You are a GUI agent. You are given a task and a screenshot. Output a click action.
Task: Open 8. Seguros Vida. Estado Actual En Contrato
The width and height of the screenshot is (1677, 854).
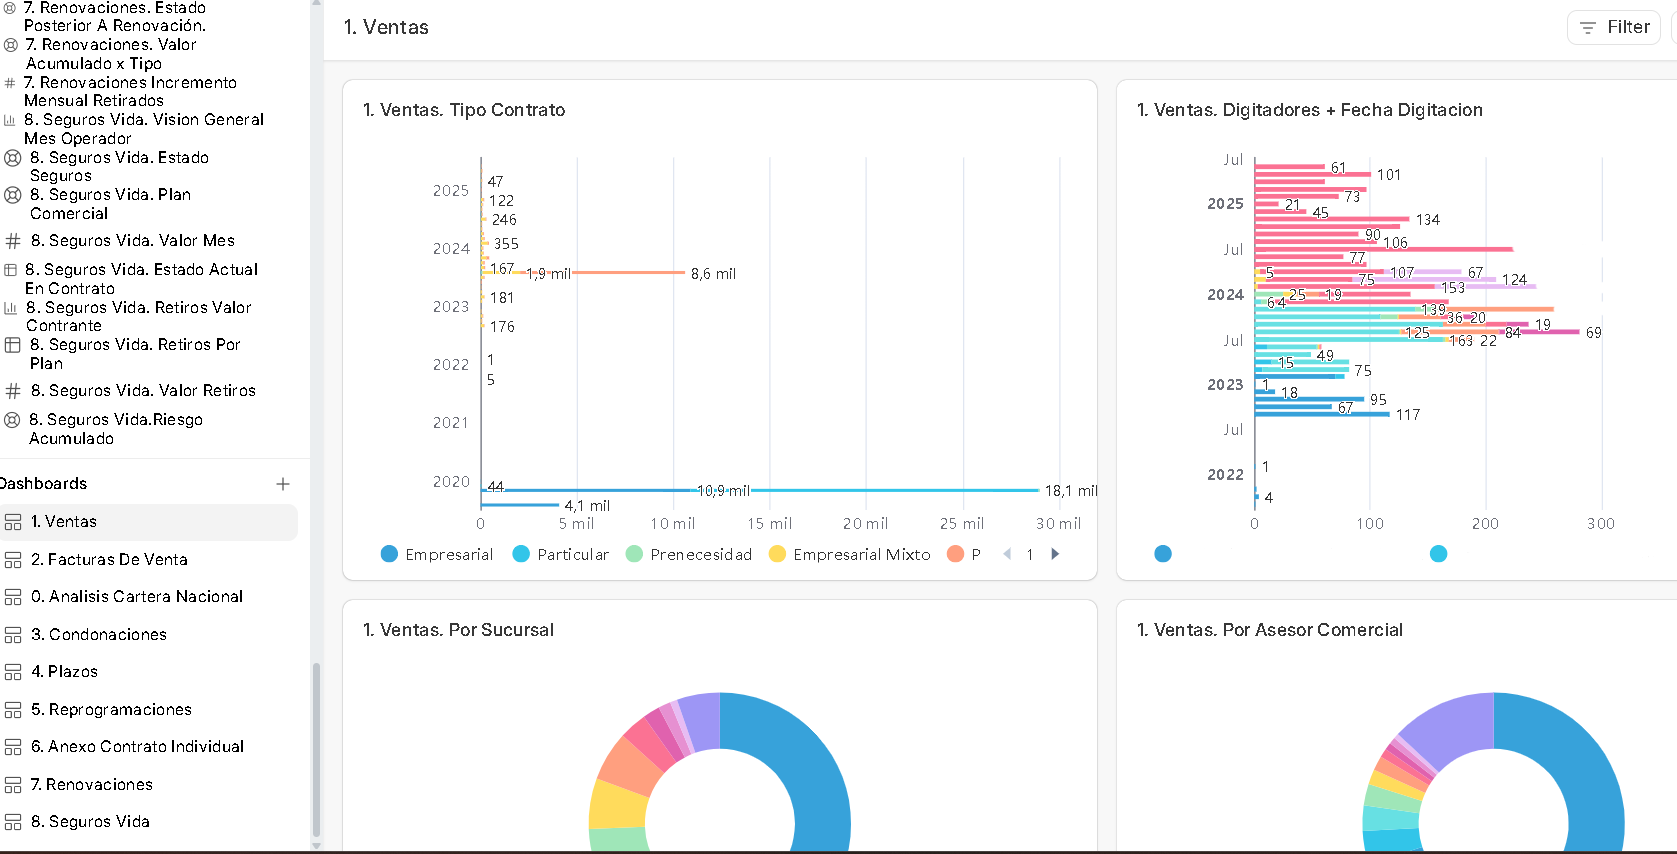point(141,279)
